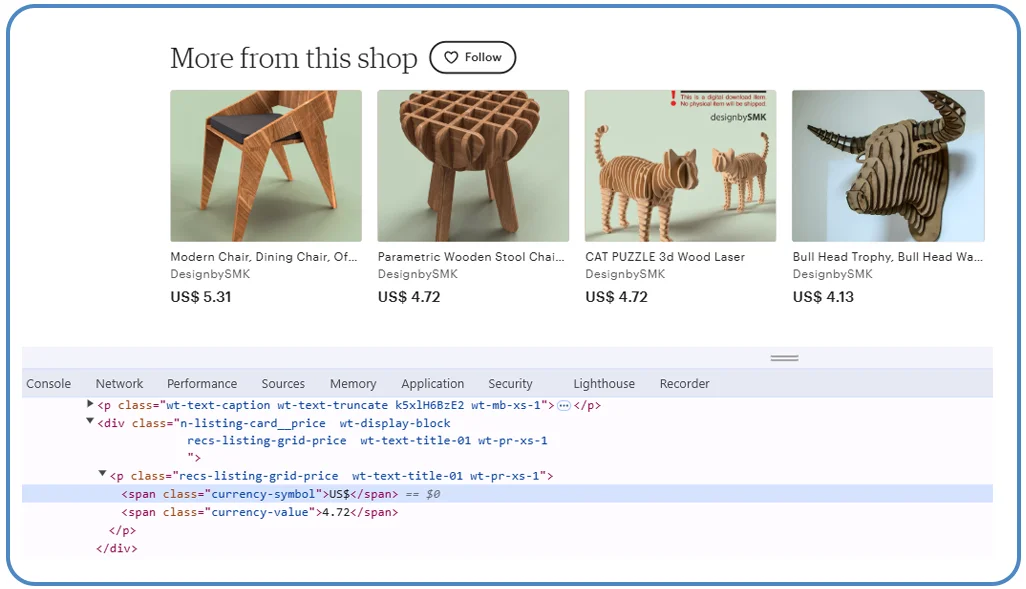Viewport: 1026px width, 589px height.
Task: Open the Application panel
Action: coord(432,383)
